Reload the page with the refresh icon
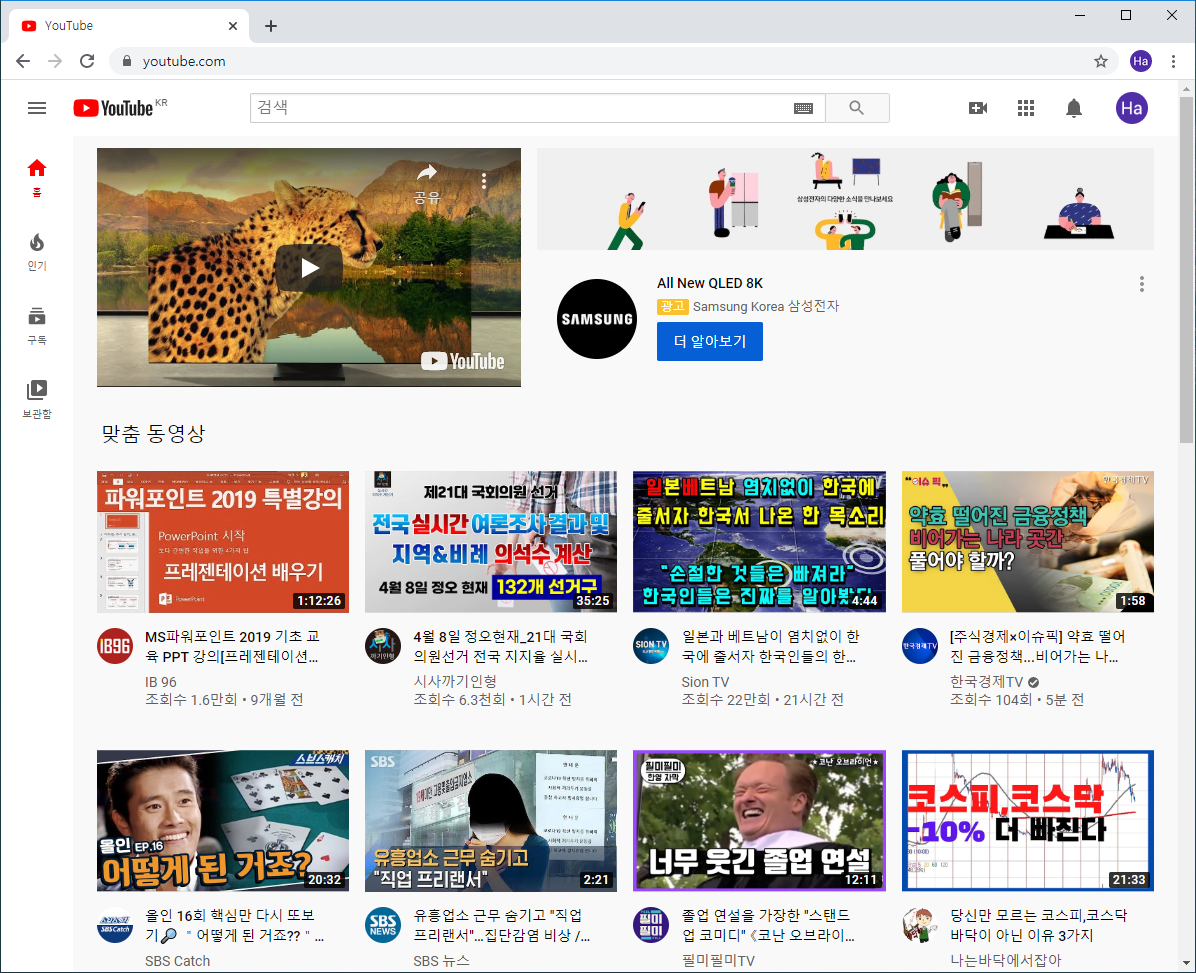This screenshot has height=973, width=1196. tap(87, 61)
